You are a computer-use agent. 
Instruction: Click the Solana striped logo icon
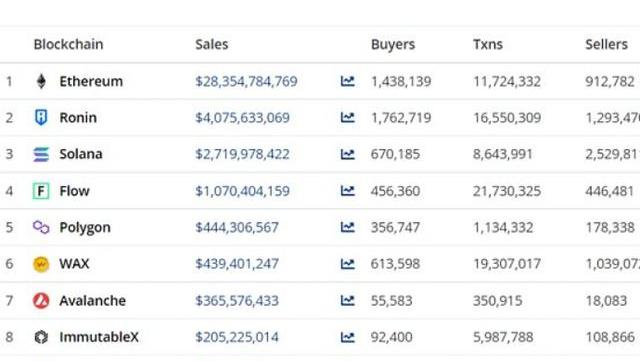[41, 154]
